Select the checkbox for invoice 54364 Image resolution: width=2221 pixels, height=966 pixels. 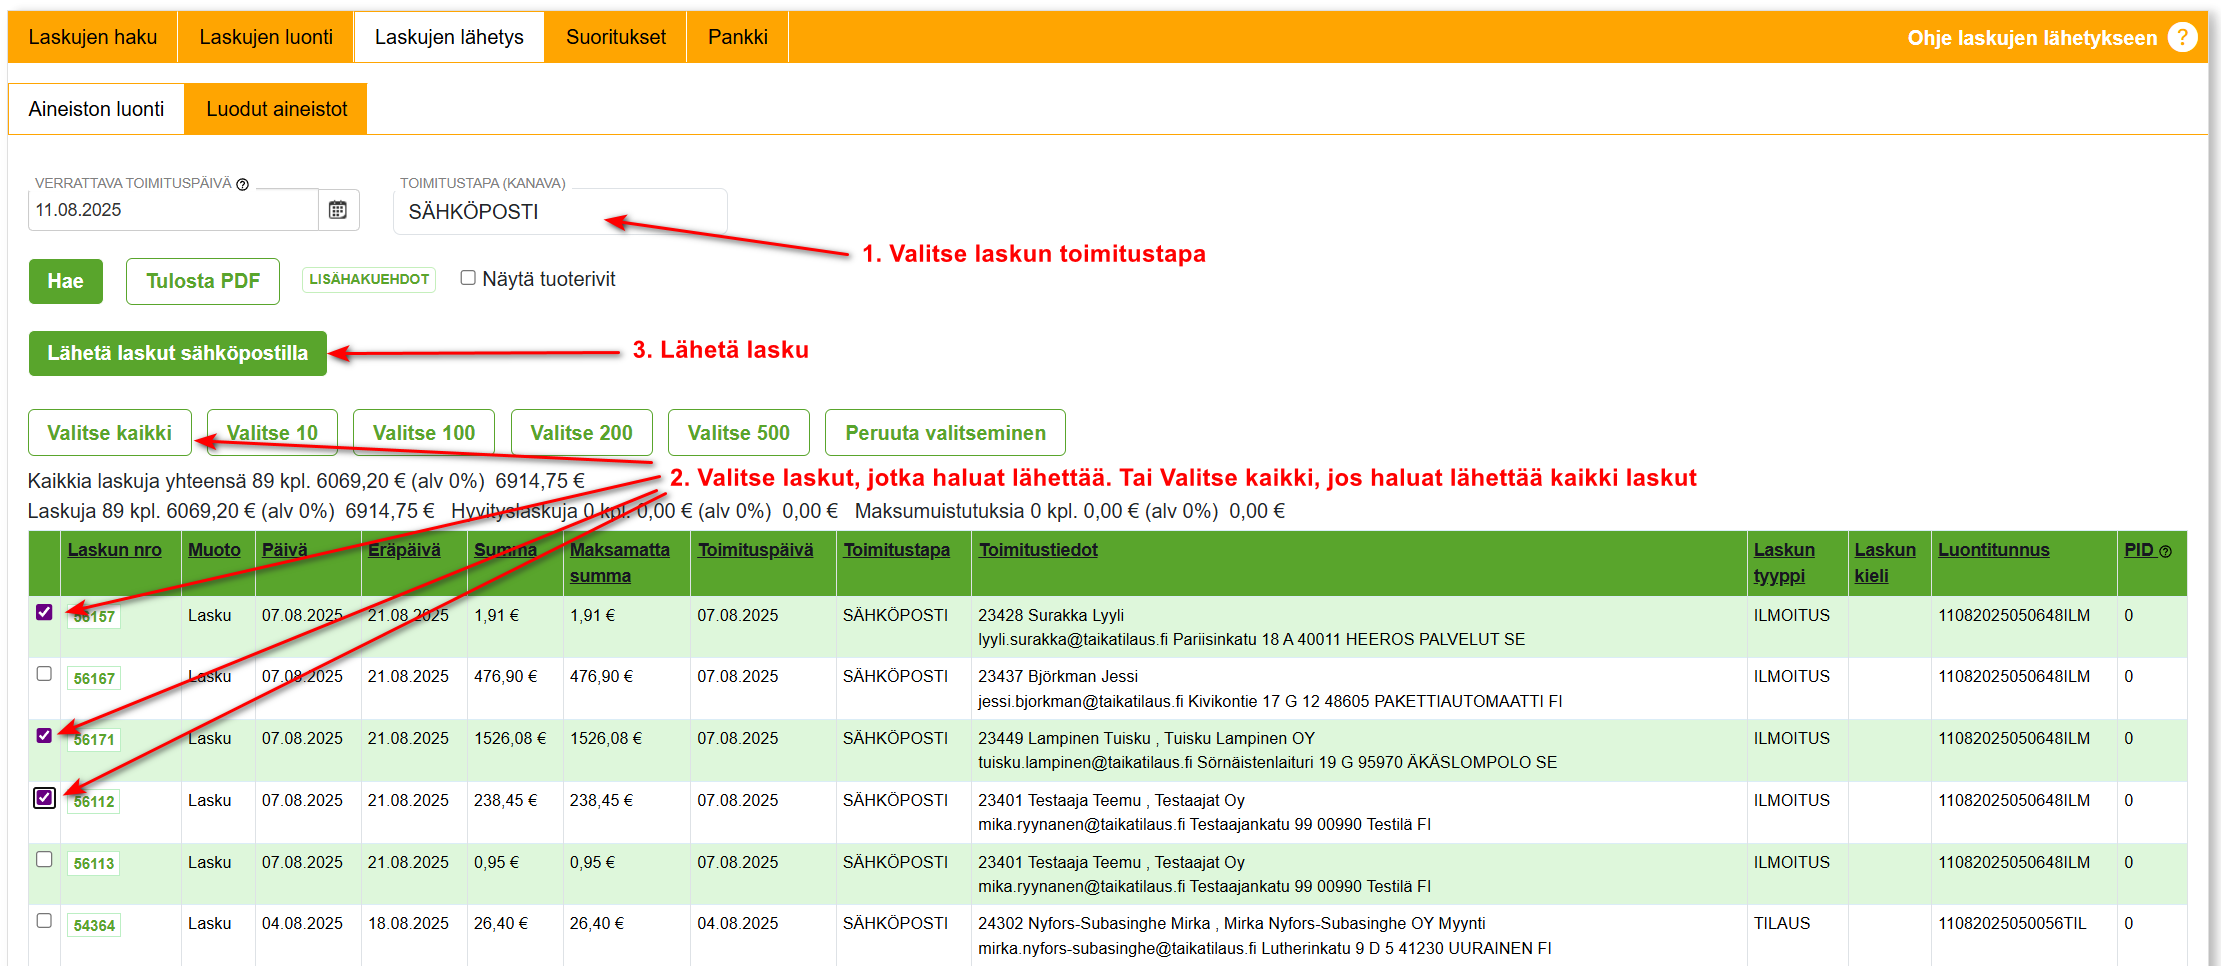coord(44,921)
